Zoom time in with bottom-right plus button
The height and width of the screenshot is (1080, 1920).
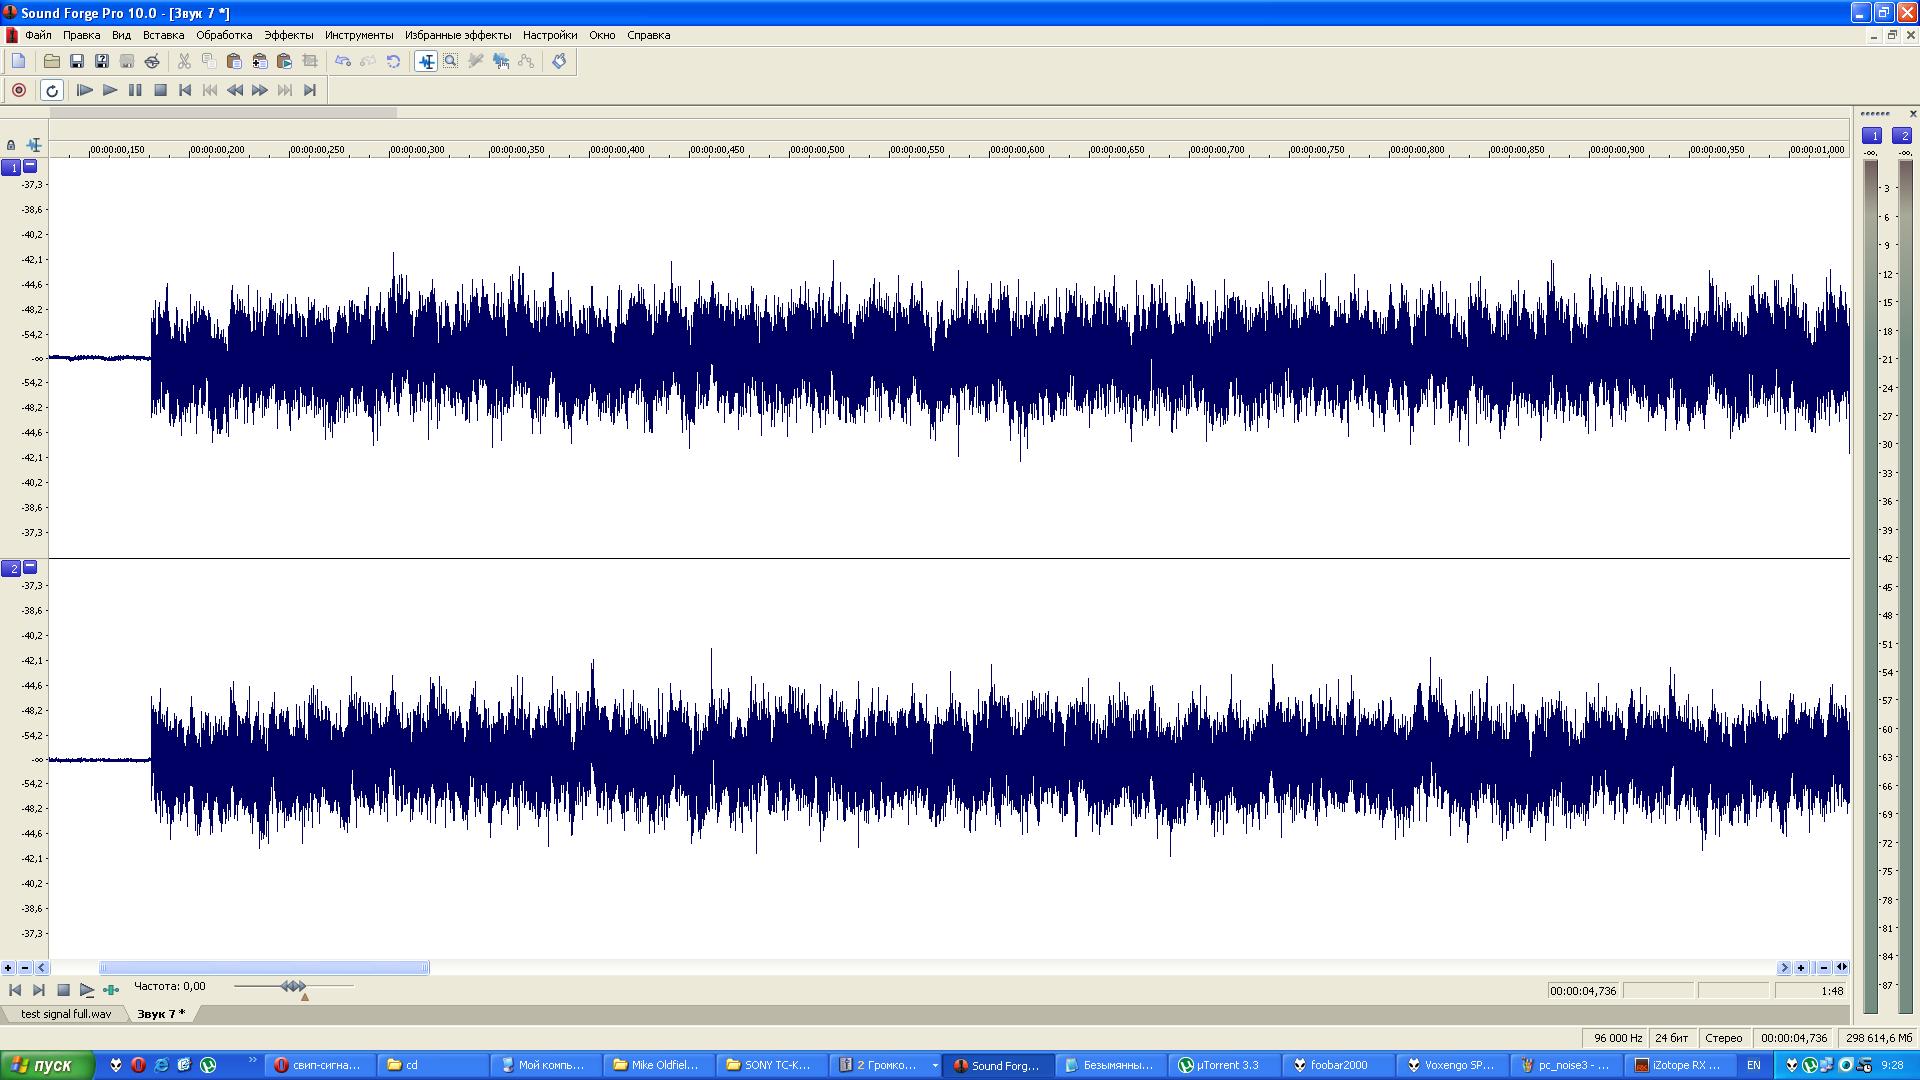[1800, 968]
